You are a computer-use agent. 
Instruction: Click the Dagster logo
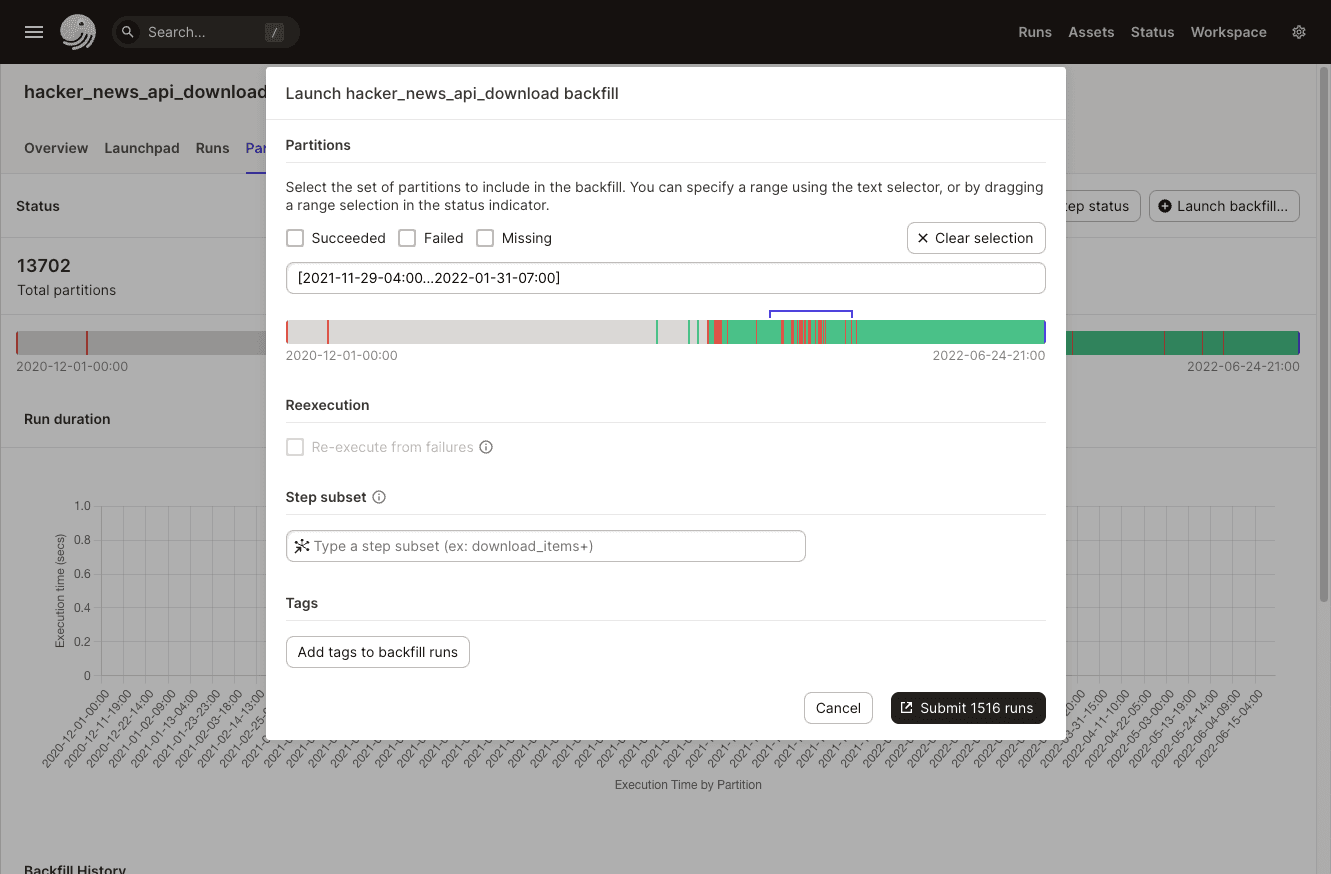coord(78,31)
